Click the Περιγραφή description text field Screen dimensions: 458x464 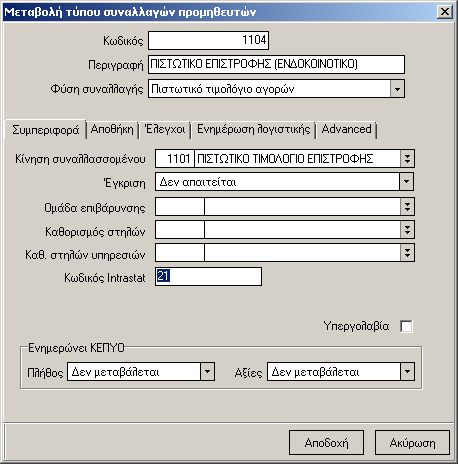tap(276, 64)
